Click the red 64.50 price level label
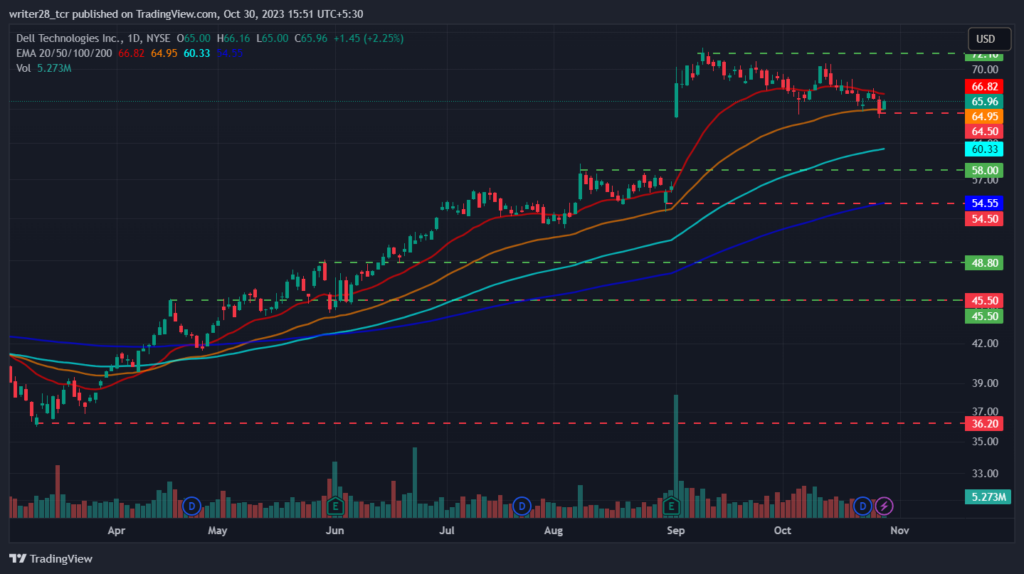 [x=984, y=131]
